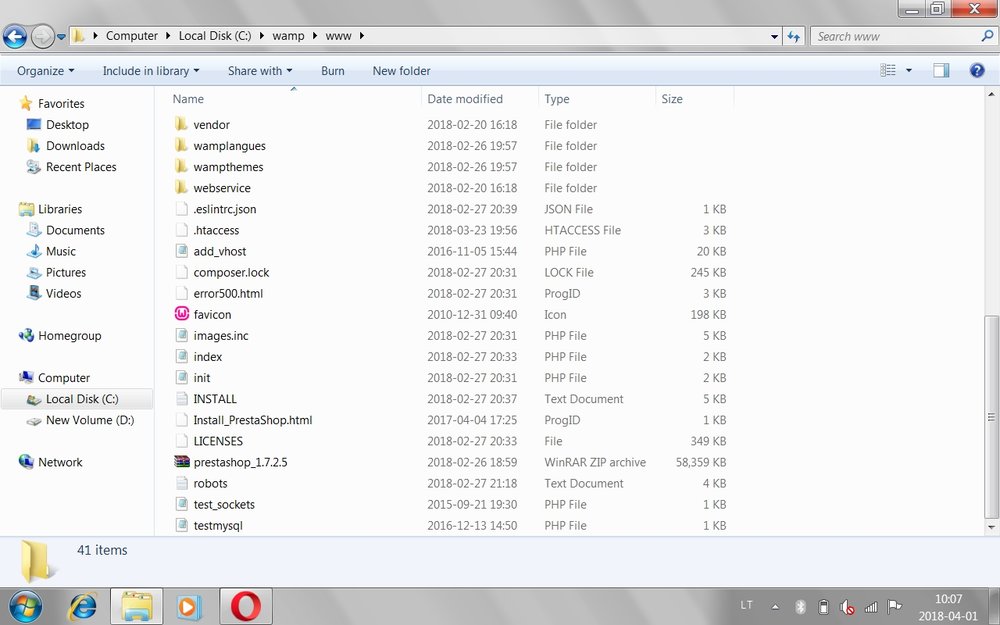Show hidden tray icons with the up arrow
Screen dimensions: 1000x625
point(775,606)
